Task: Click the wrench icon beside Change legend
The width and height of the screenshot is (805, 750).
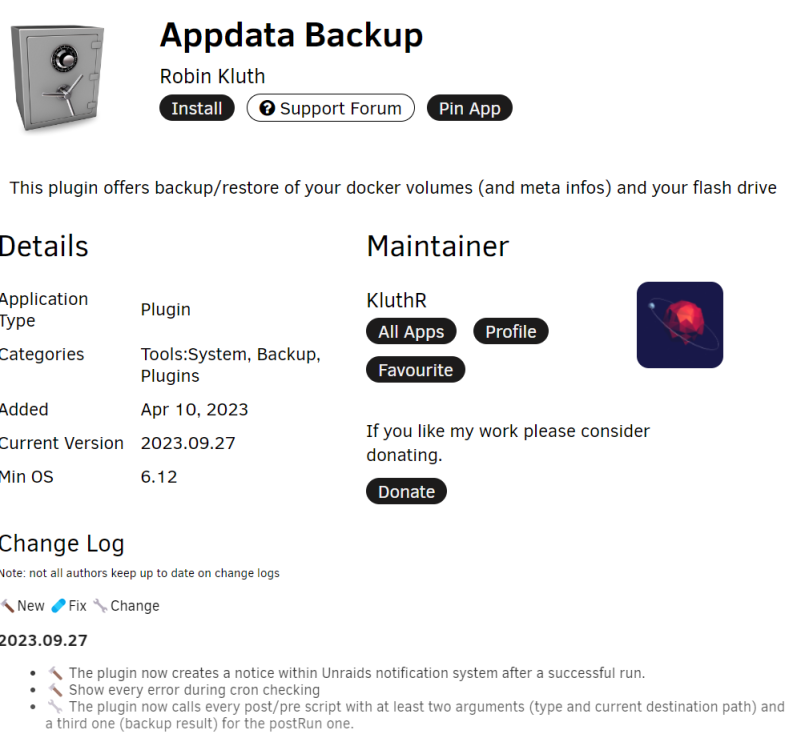Action: pos(101,606)
